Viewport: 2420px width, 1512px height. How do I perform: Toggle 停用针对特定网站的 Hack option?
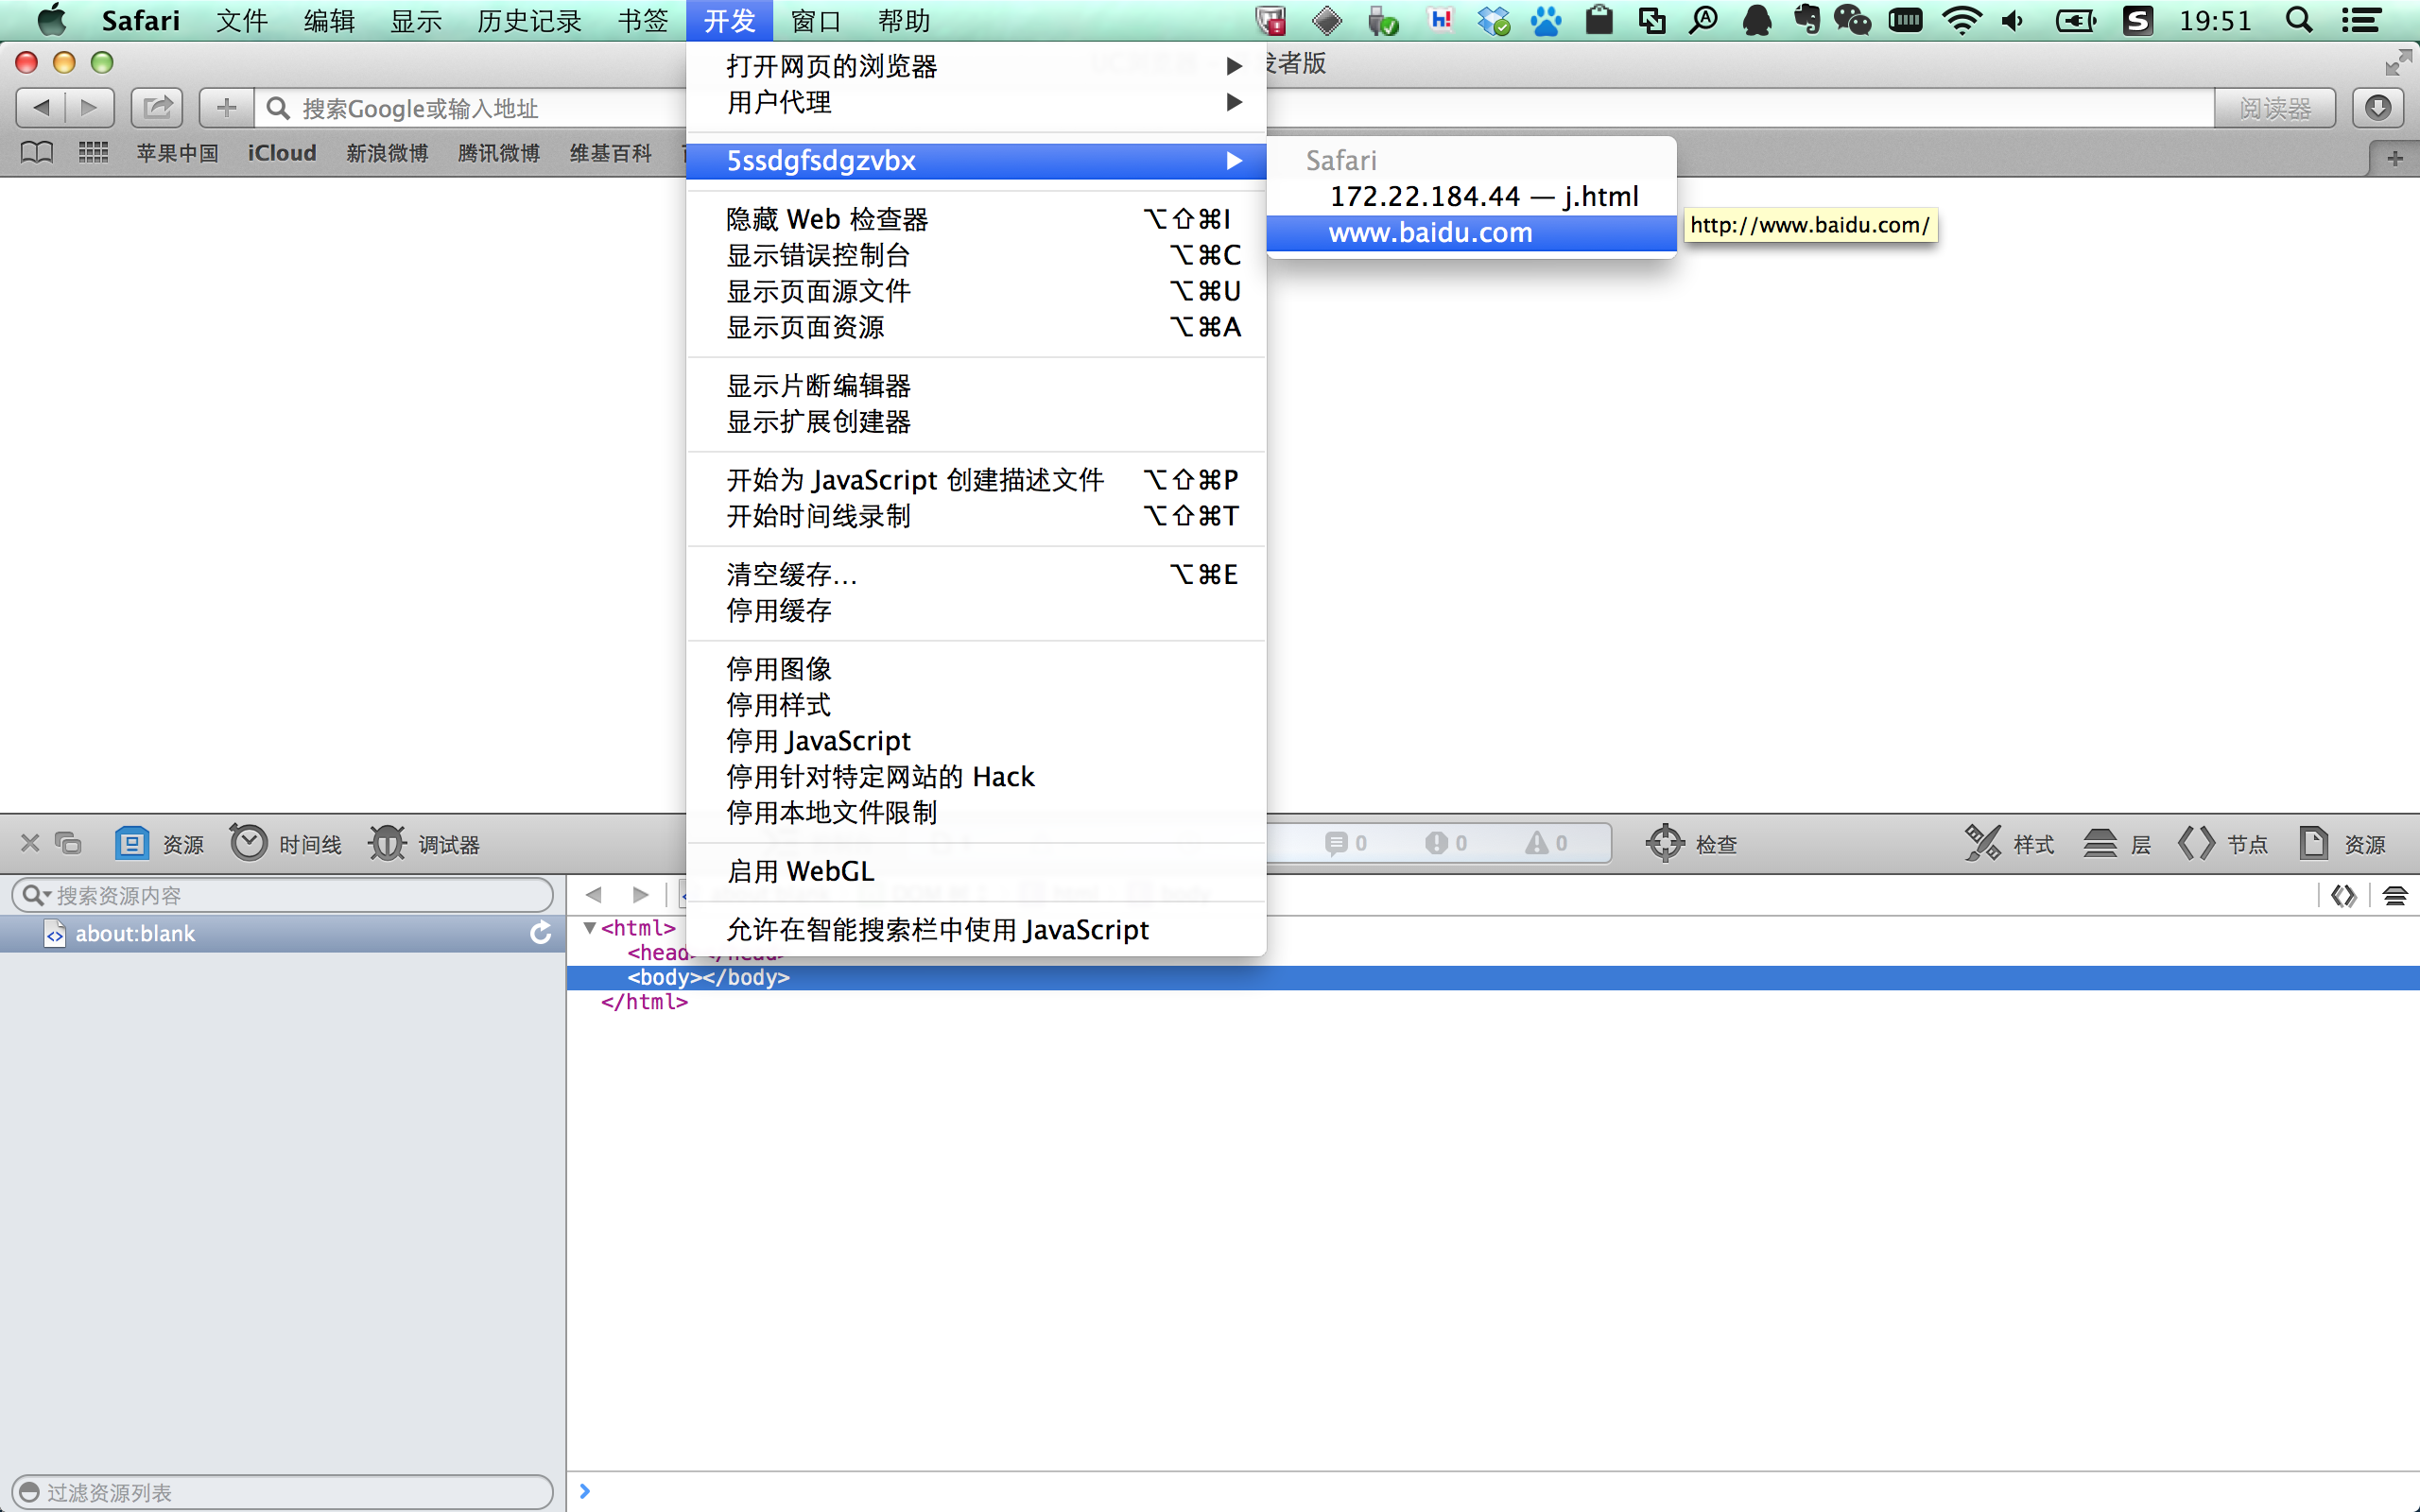(976, 776)
